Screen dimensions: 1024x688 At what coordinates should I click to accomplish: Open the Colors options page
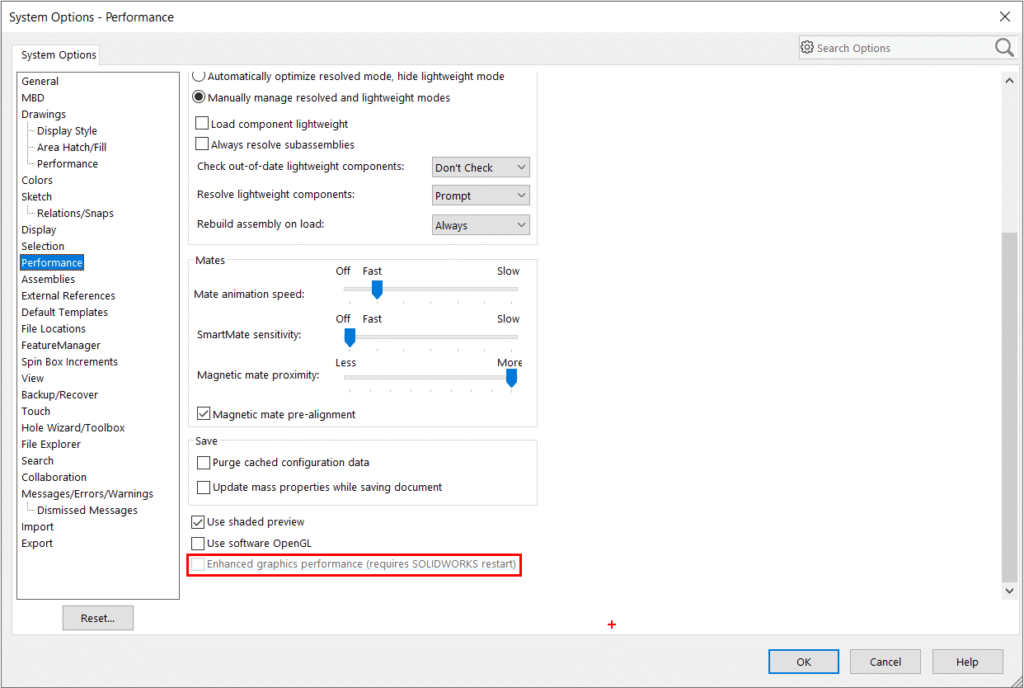[x=37, y=180]
